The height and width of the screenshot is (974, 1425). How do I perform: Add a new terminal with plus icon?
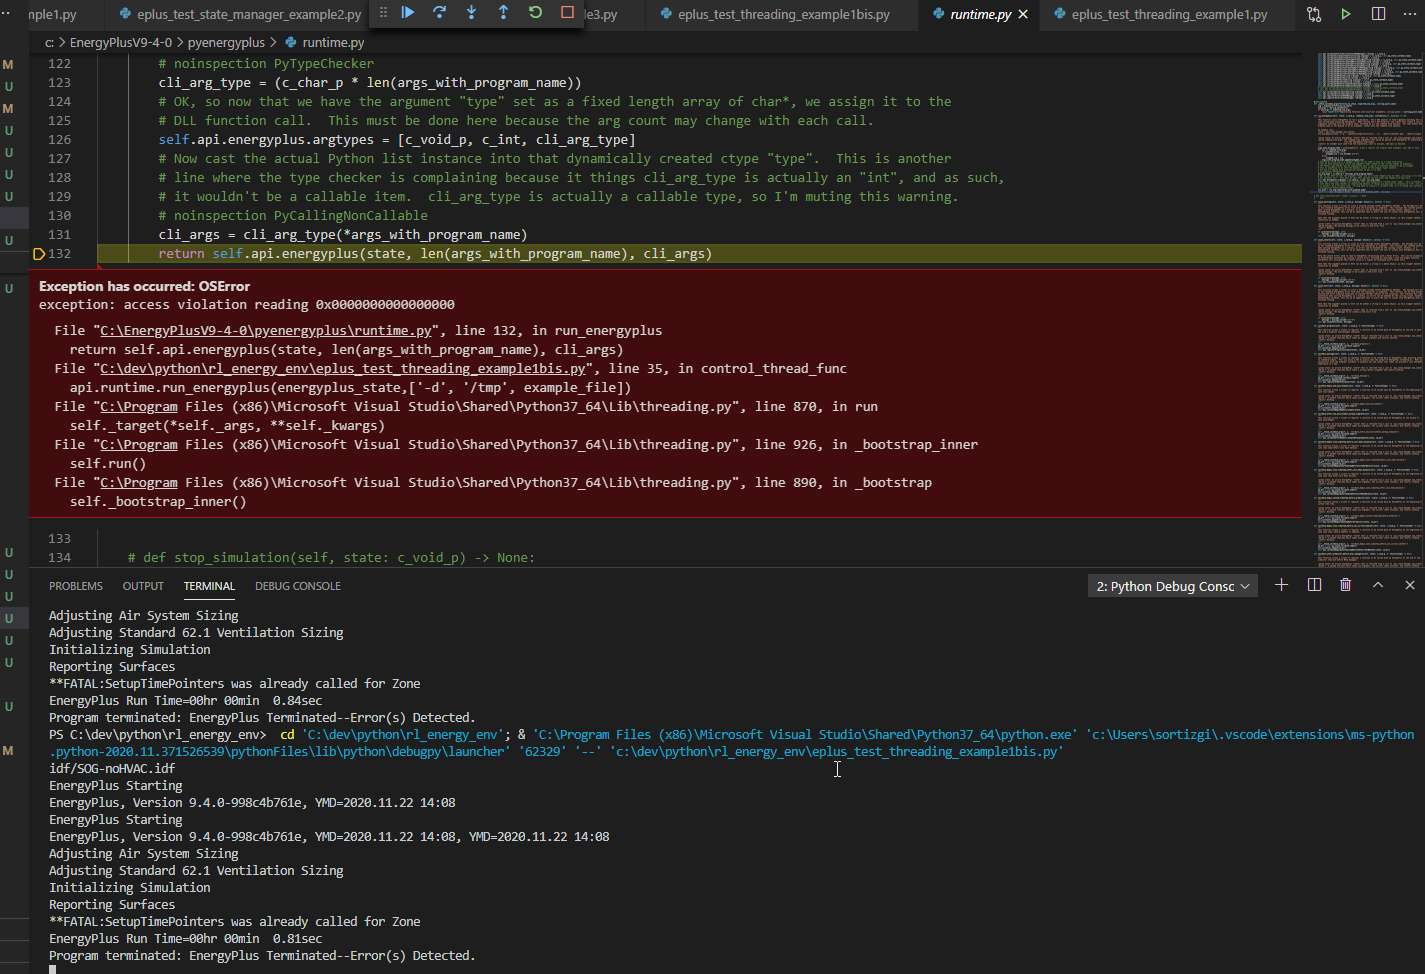1281,585
